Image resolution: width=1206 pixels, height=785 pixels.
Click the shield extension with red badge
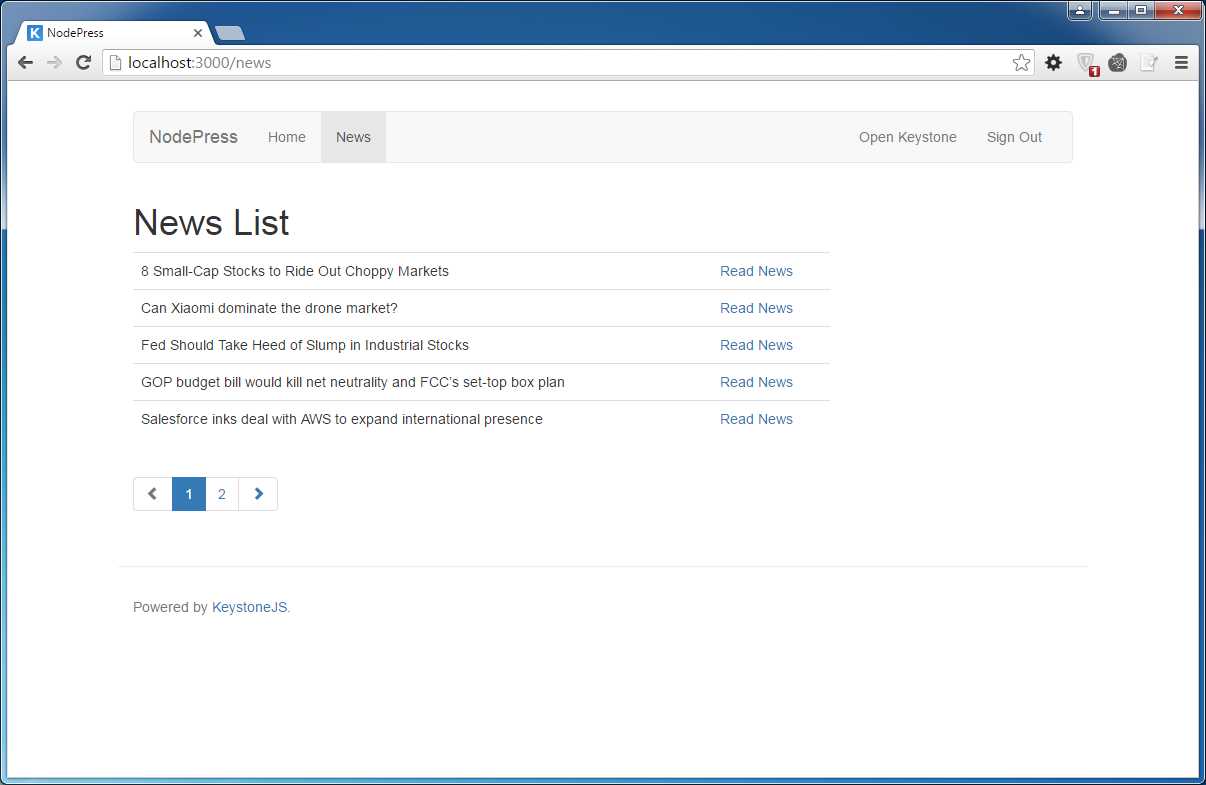(x=1086, y=62)
